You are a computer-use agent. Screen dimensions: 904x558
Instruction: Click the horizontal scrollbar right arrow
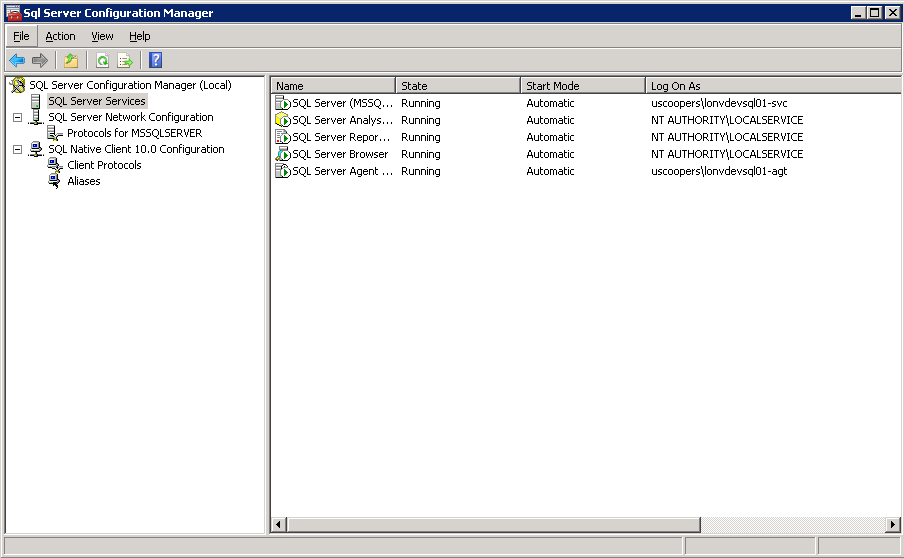point(892,525)
